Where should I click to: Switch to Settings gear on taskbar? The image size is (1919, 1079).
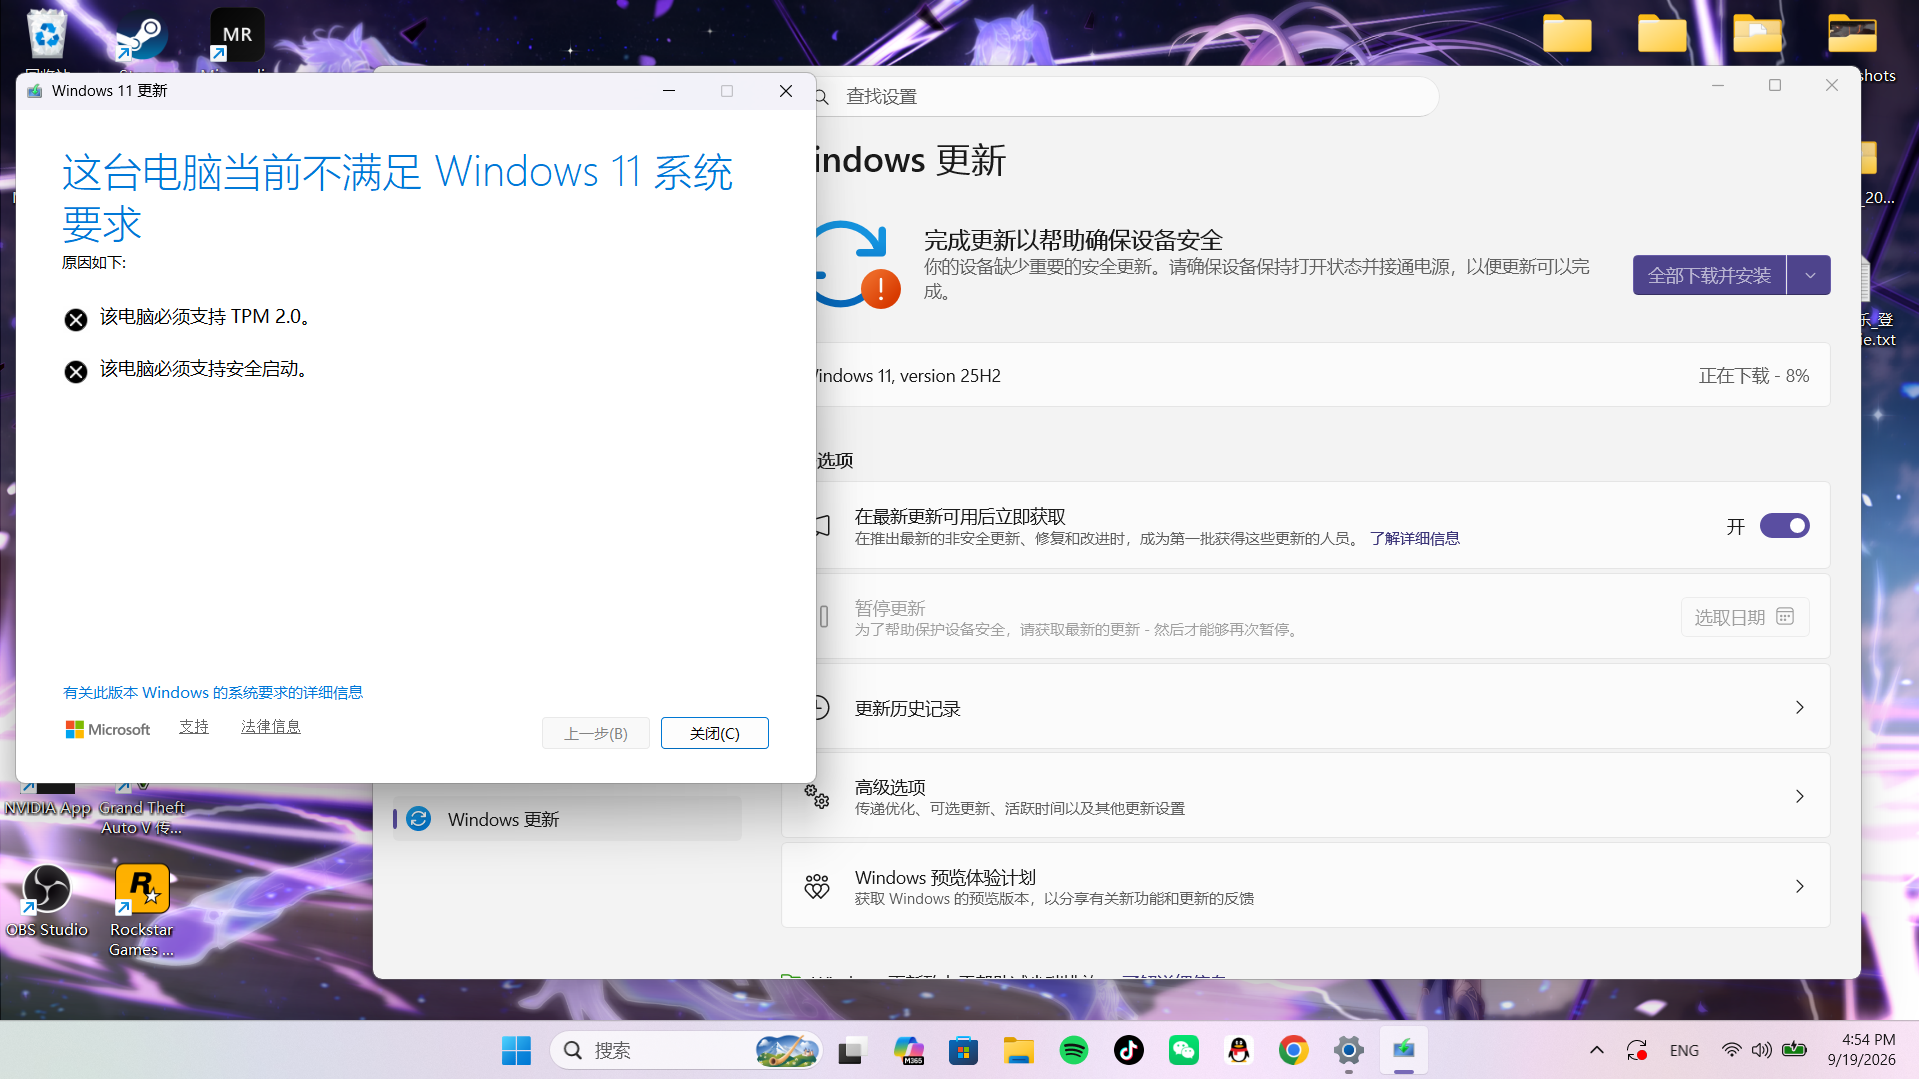tap(1348, 1050)
